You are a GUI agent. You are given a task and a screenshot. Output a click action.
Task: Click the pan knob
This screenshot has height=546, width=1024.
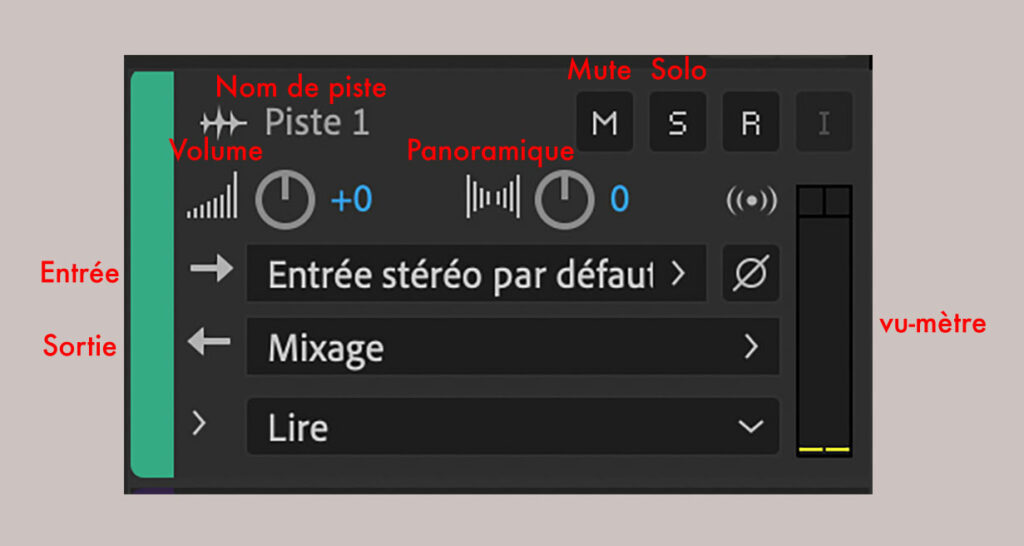coord(564,200)
